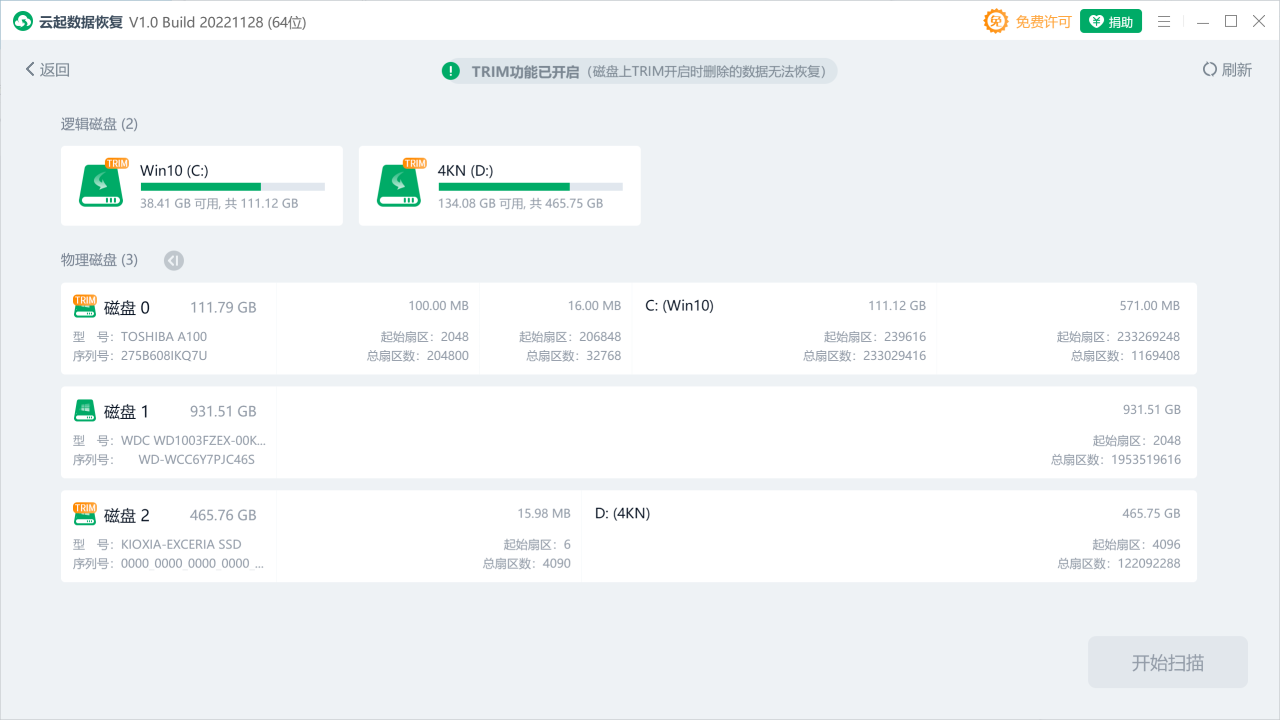Collapse the 物理磁盘 section with the arrow
This screenshot has width=1280, height=720.
point(173,260)
